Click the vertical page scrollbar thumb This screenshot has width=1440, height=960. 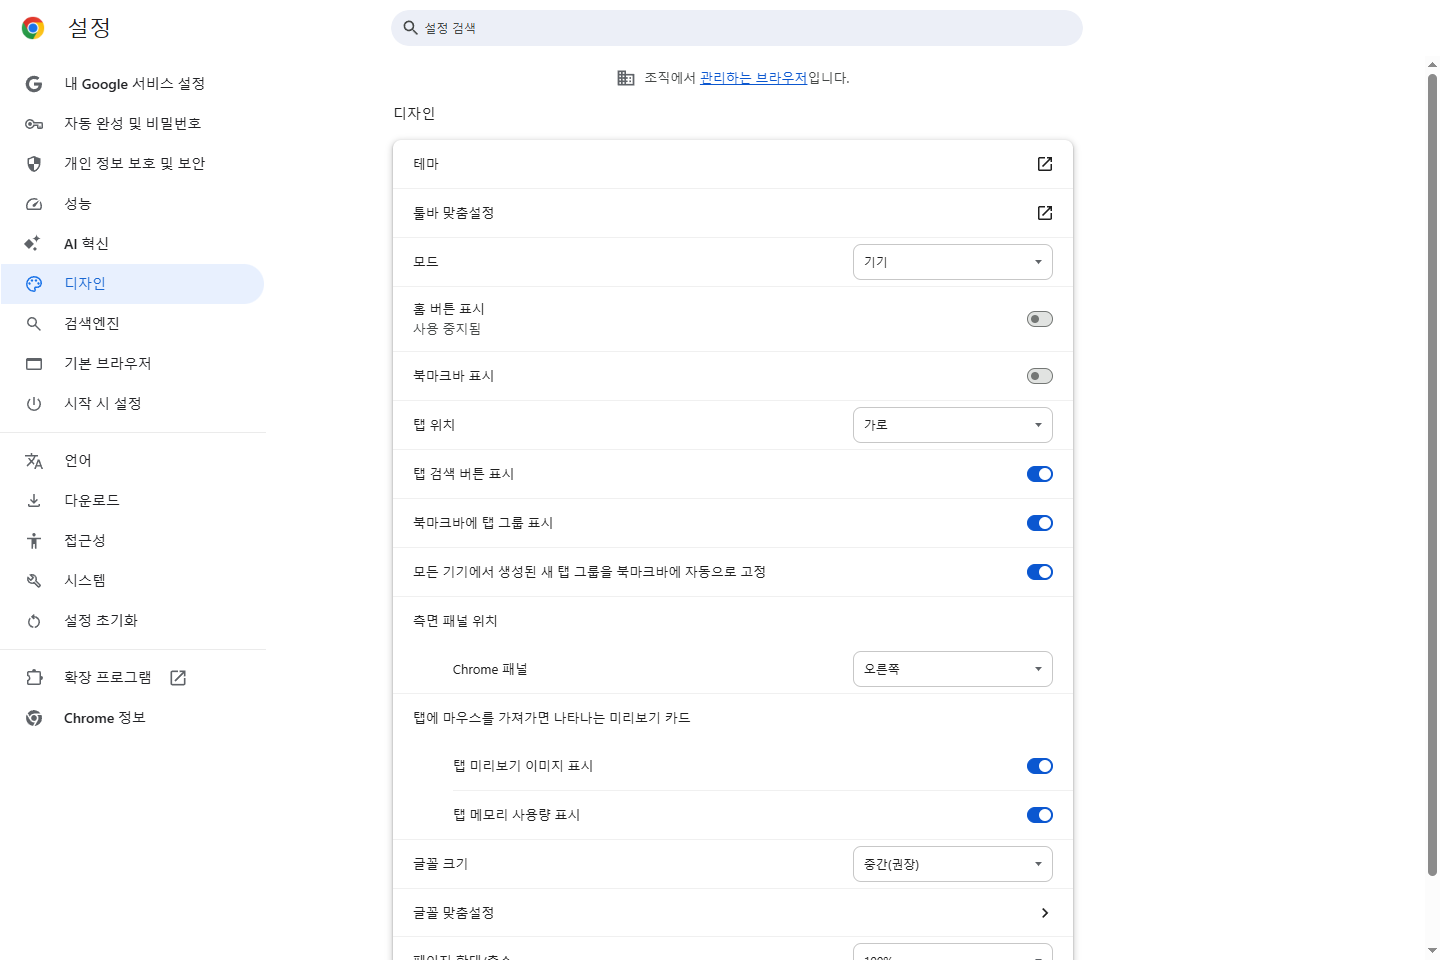click(1432, 475)
